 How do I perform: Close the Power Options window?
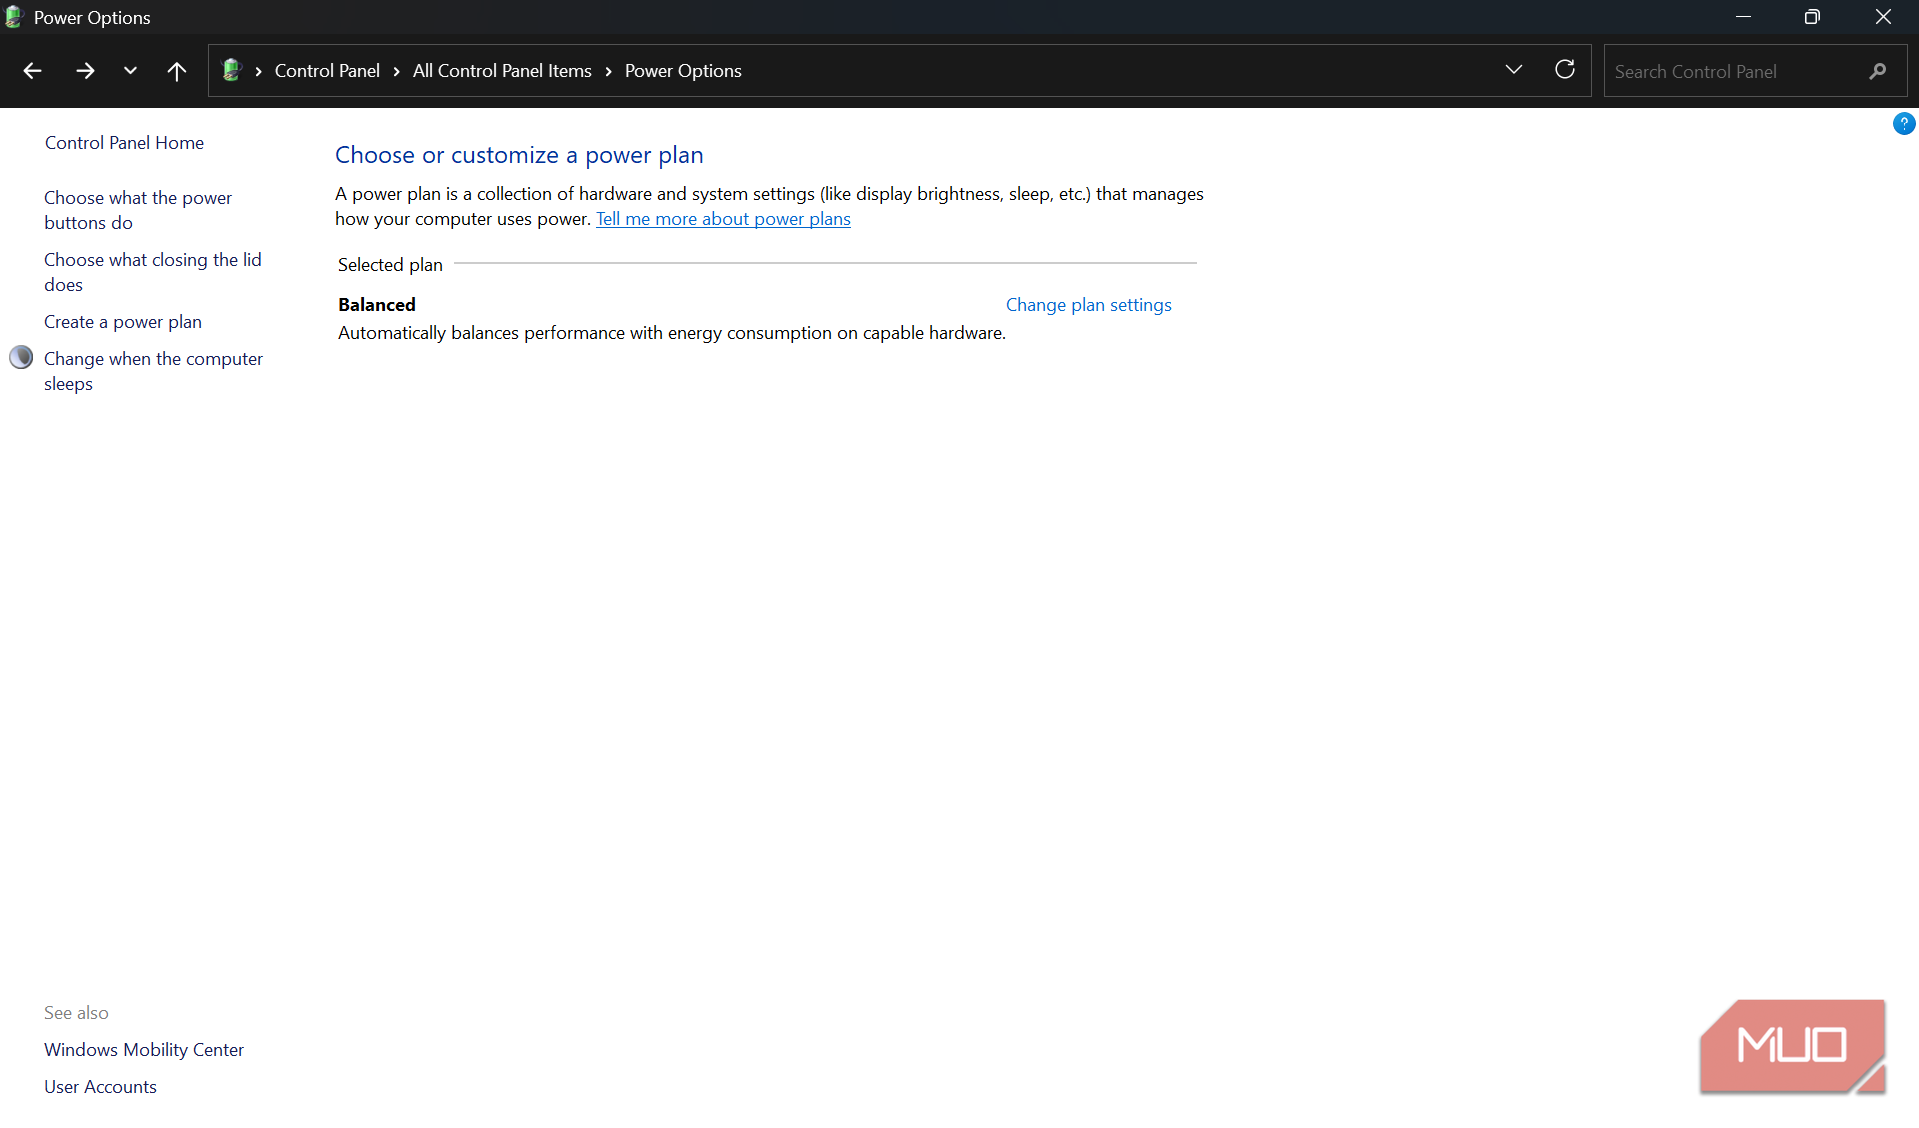click(1883, 17)
